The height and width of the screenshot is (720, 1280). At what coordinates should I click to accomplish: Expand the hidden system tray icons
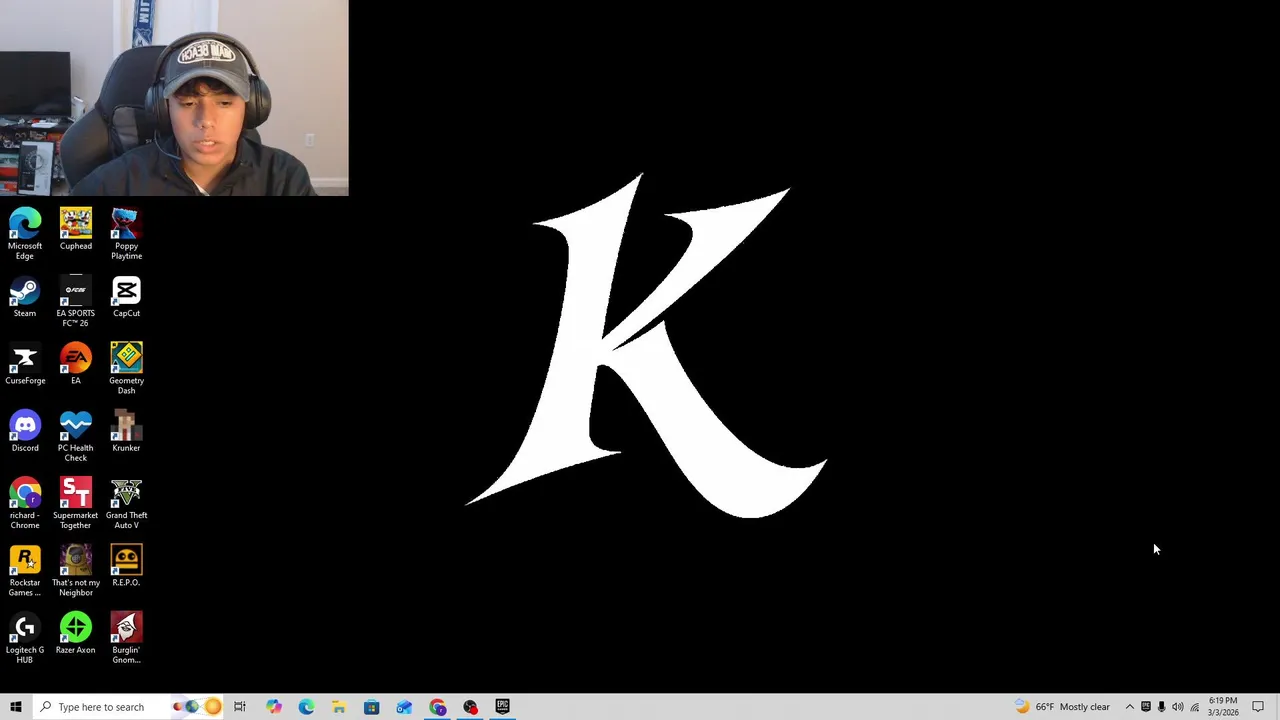(1130, 707)
